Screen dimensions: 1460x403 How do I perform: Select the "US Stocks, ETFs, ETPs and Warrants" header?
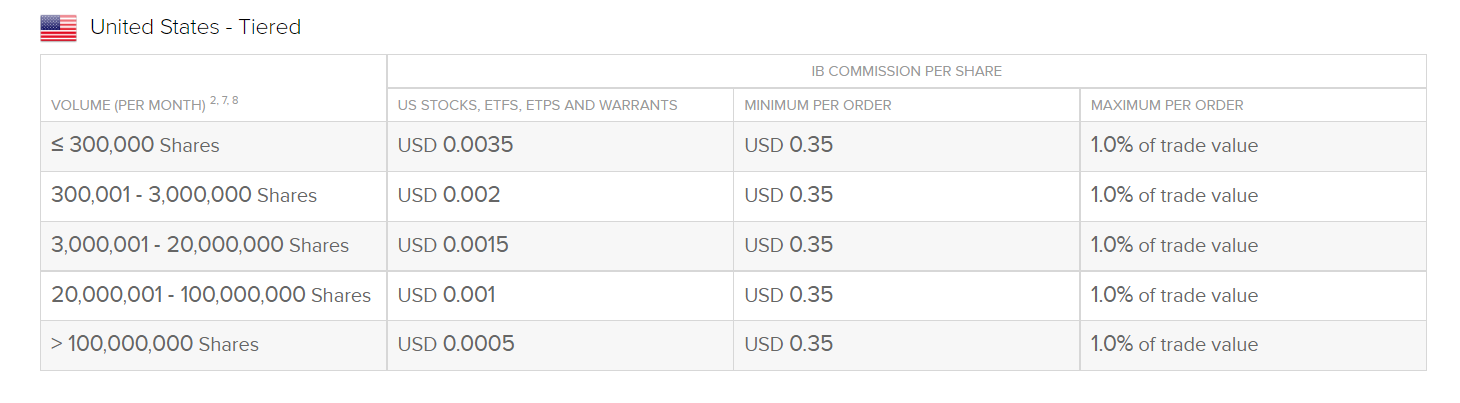coord(537,105)
